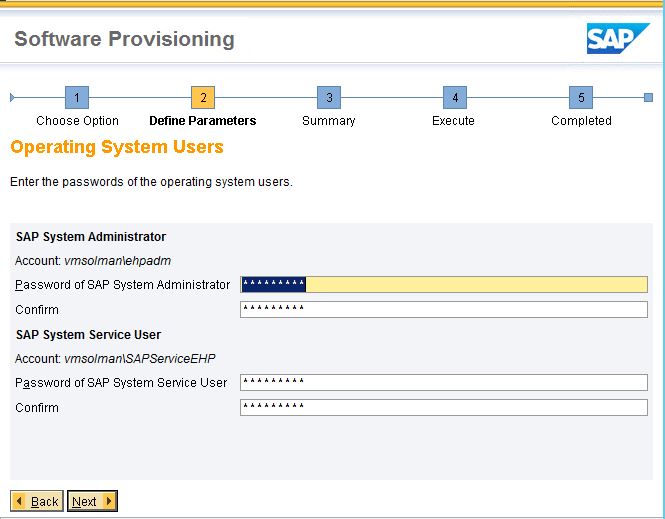Click the Summary step label
The height and width of the screenshot is (519, 665).
coord(329,121)
